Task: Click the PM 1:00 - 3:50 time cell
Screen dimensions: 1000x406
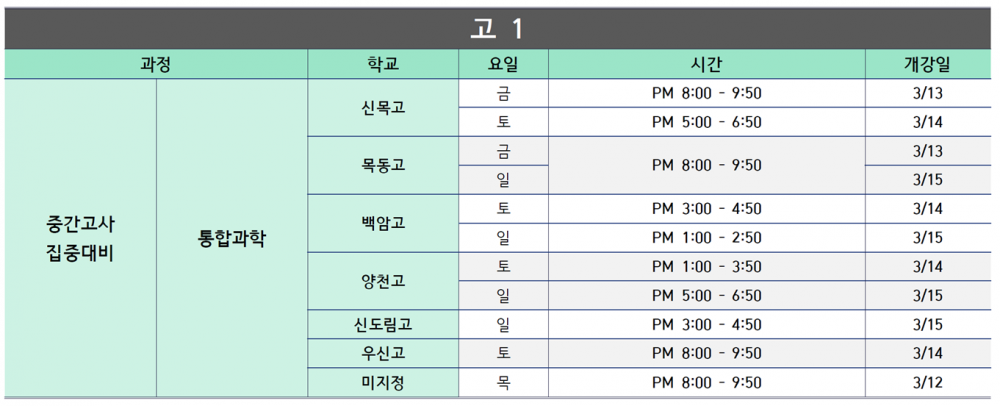Action: [707, 266]
